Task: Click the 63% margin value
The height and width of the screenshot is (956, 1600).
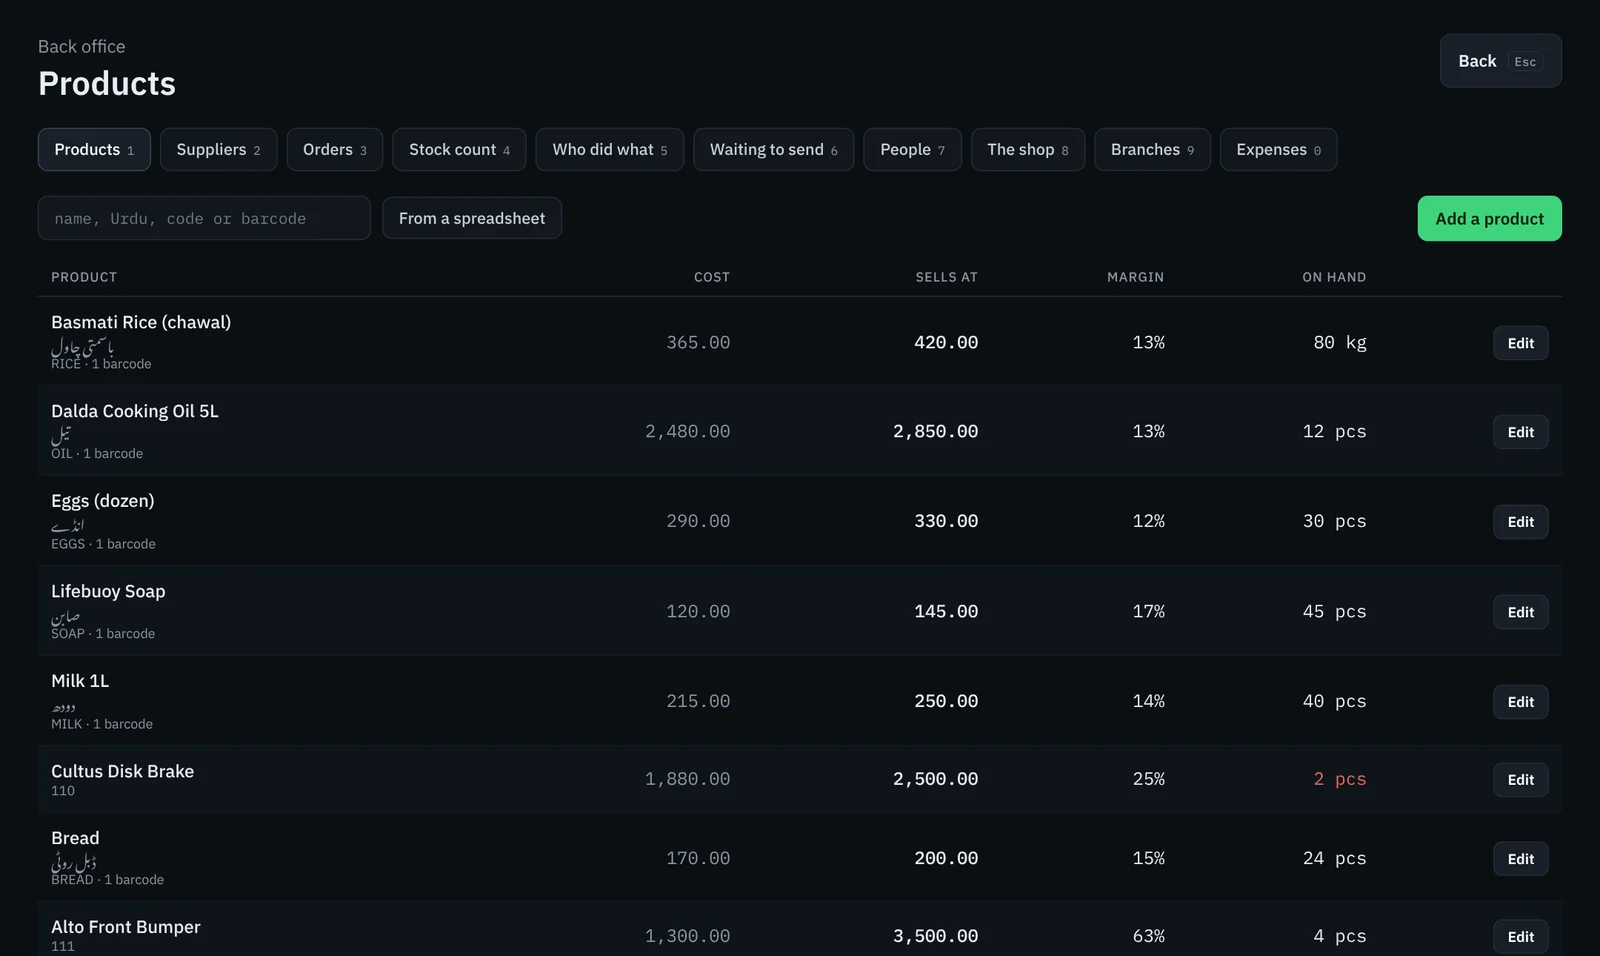Action: tap(1148, 936)
